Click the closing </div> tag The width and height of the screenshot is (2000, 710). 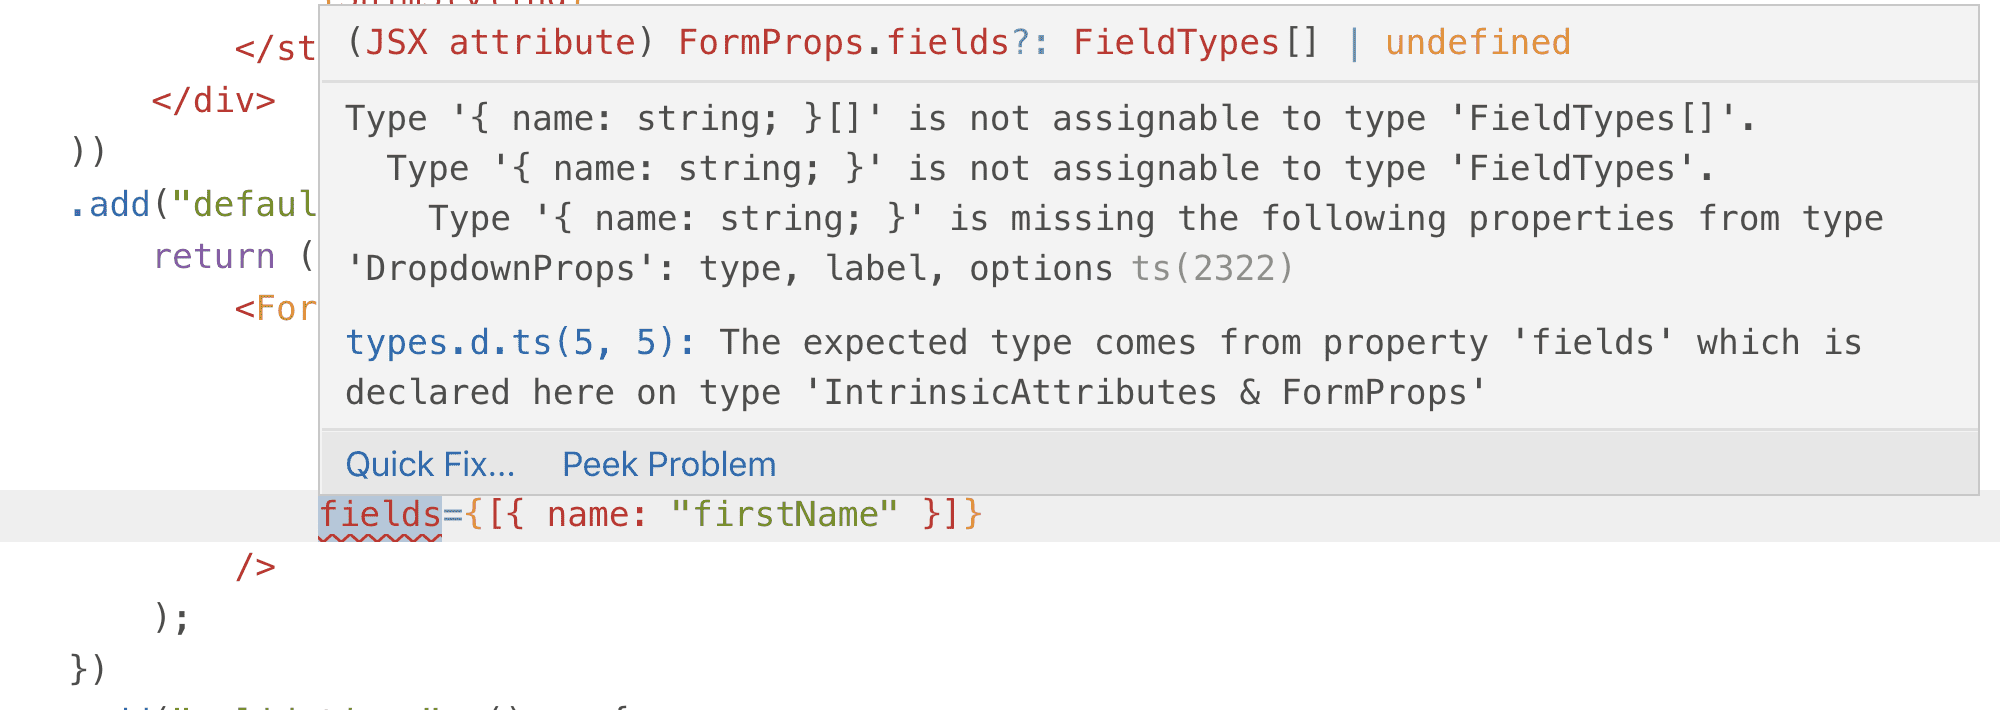point(213,101)
